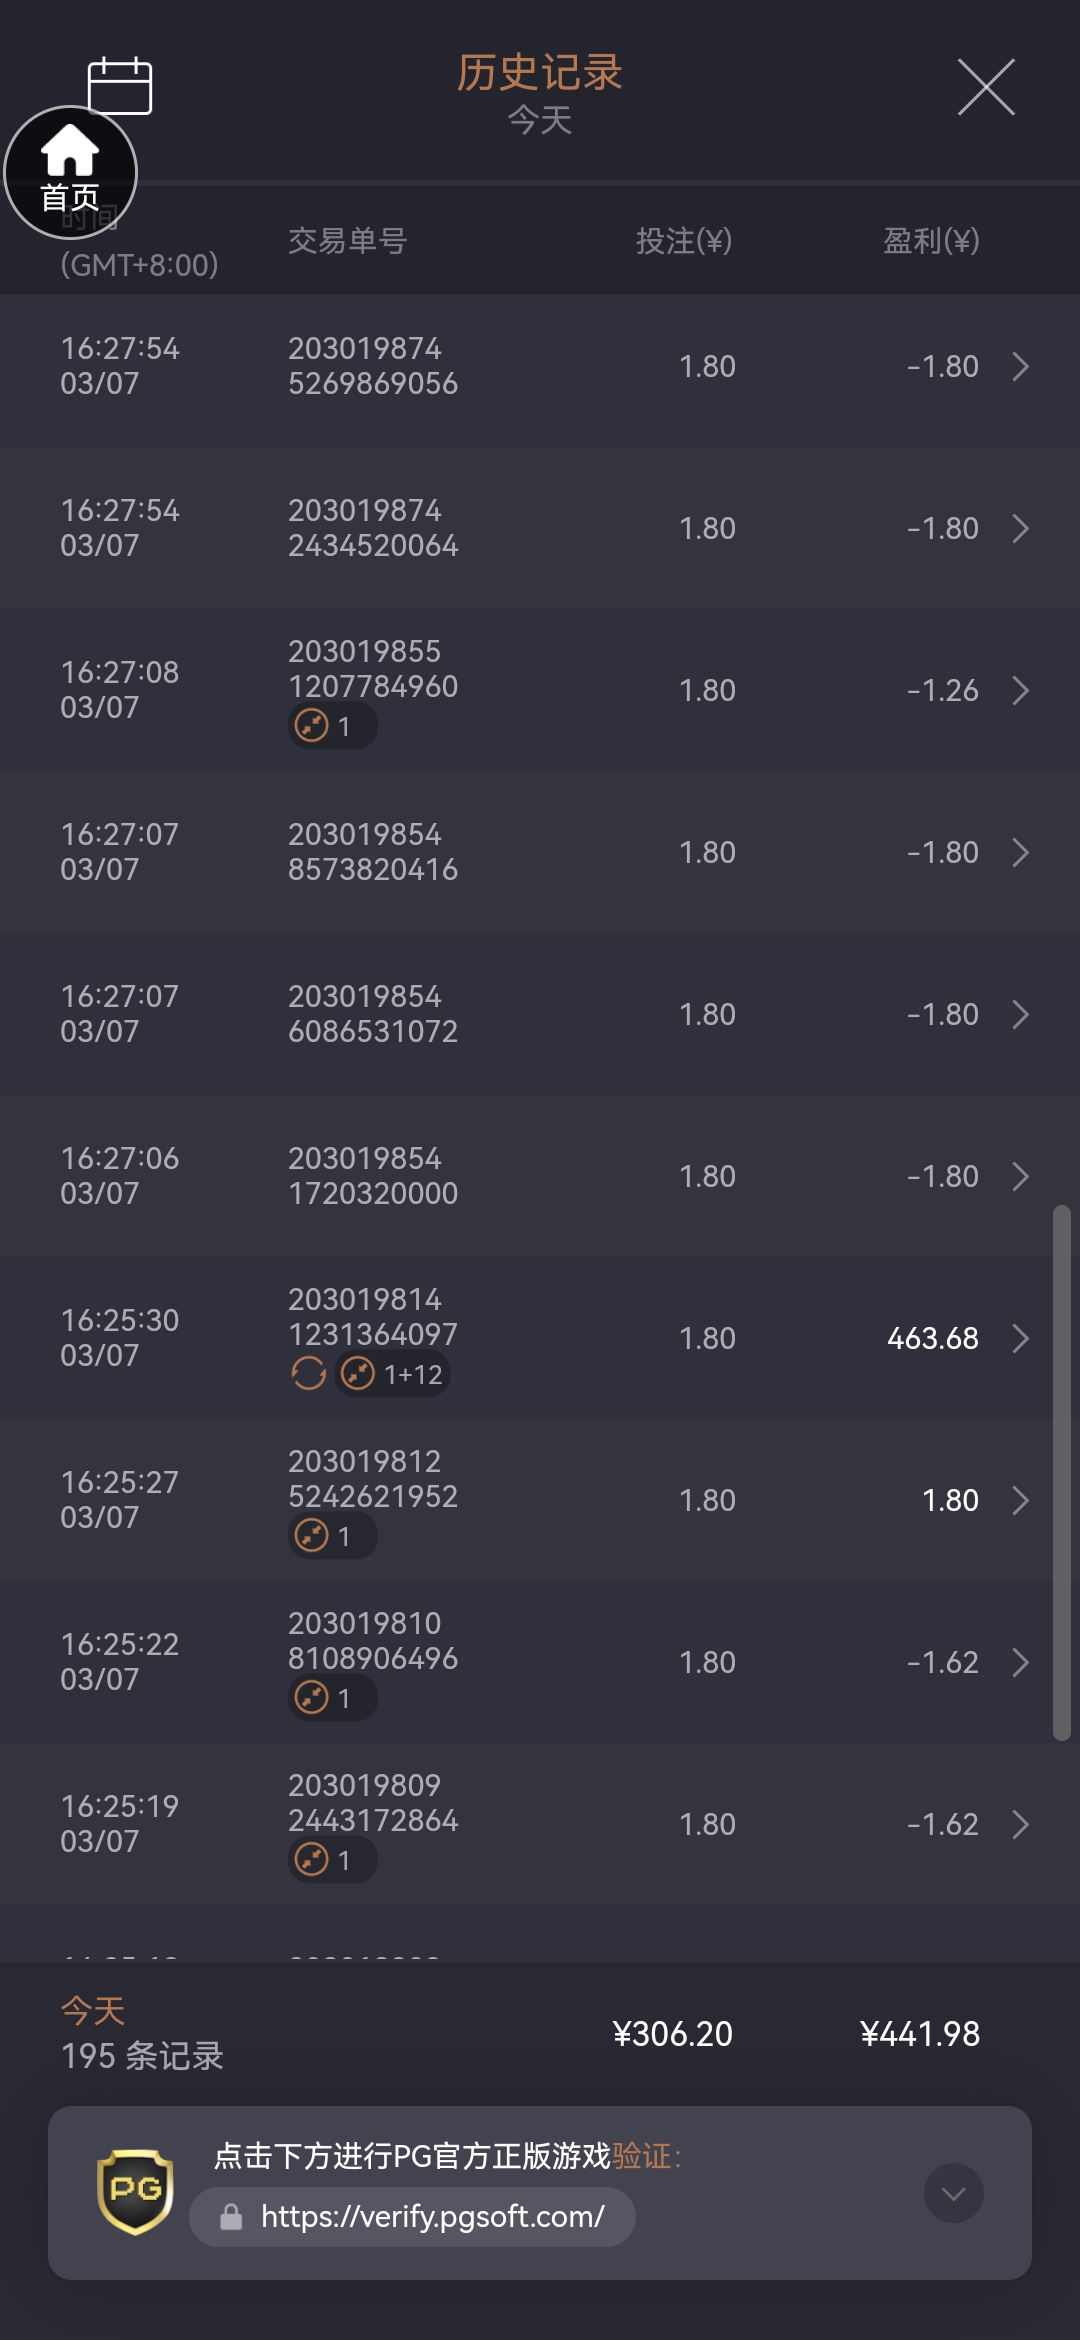Open the calendar date picker icon
Screen dimensions: 1080x2340
tap(120, 85)
